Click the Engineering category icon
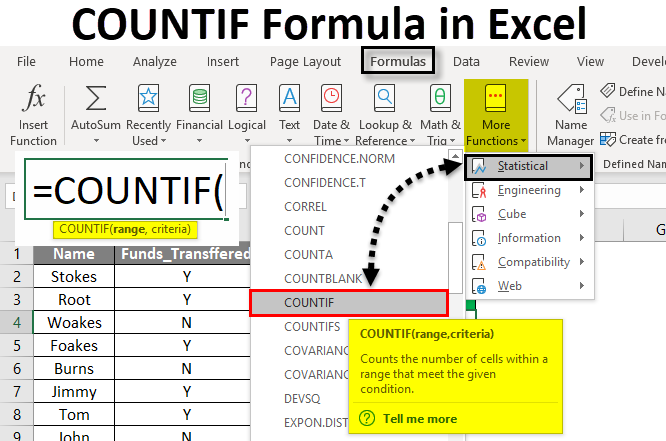This screenshot has height=441, width=666. 479,190
